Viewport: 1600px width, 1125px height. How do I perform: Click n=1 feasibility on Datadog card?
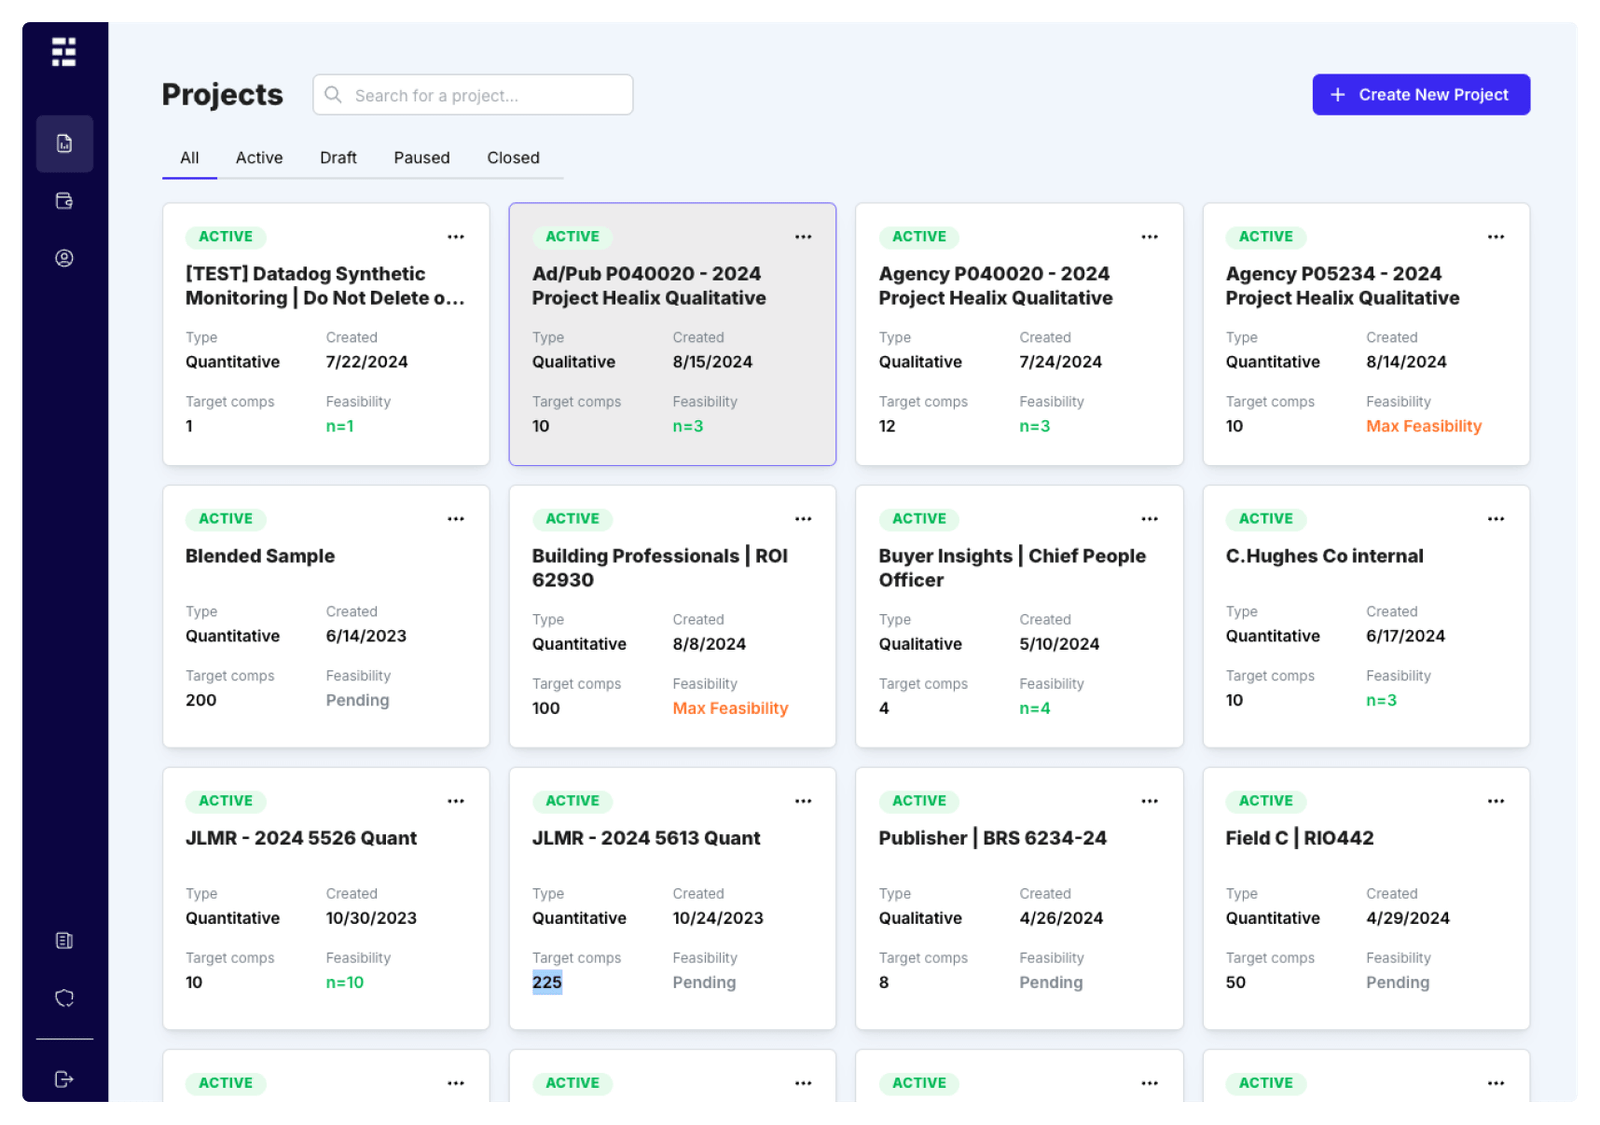(x=340, y=426)
